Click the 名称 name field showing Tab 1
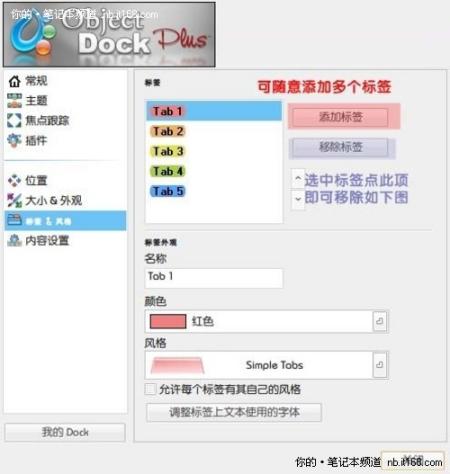Image resolution: width=450 pixels, height=474 pixels. coord(214,278)
